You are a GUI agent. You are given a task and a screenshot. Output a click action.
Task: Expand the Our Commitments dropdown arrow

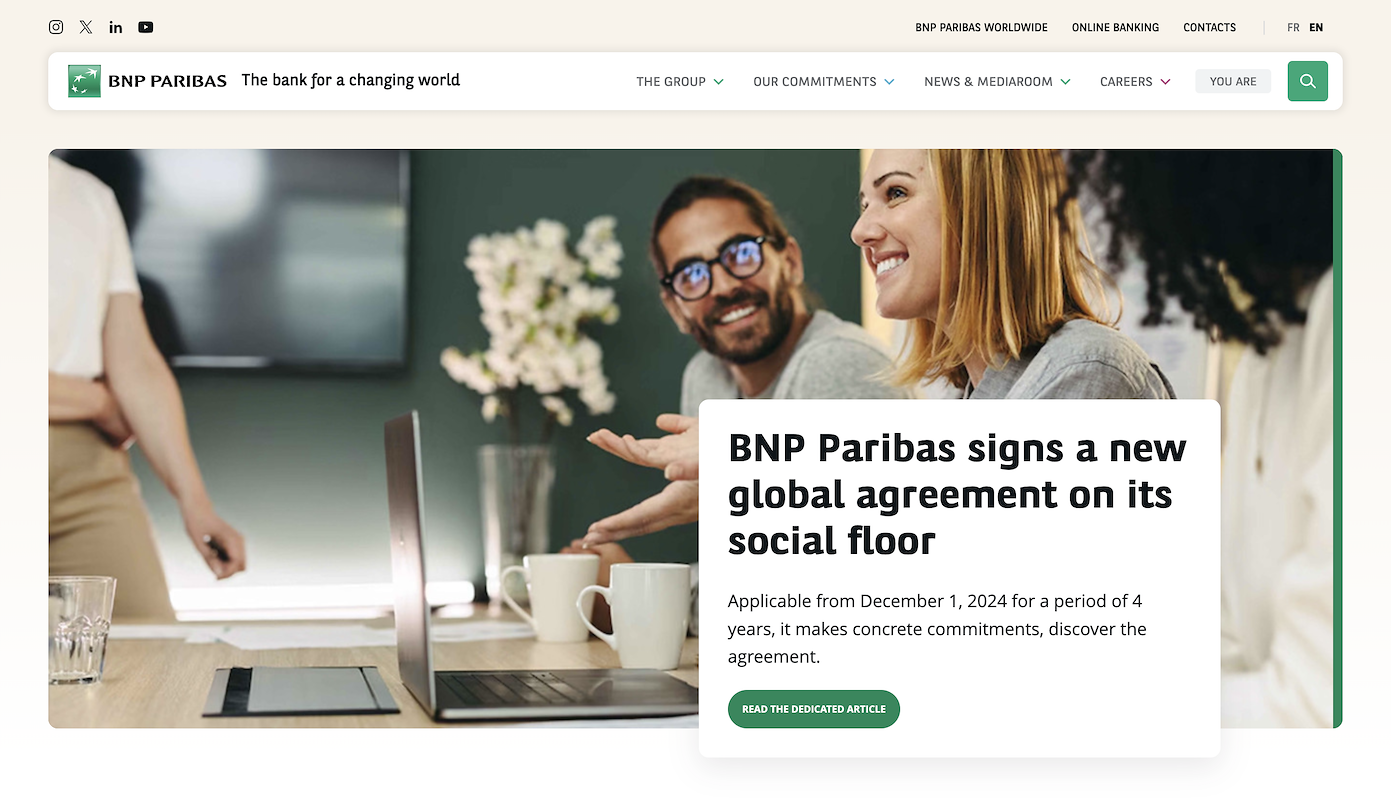tap(889, 82)
